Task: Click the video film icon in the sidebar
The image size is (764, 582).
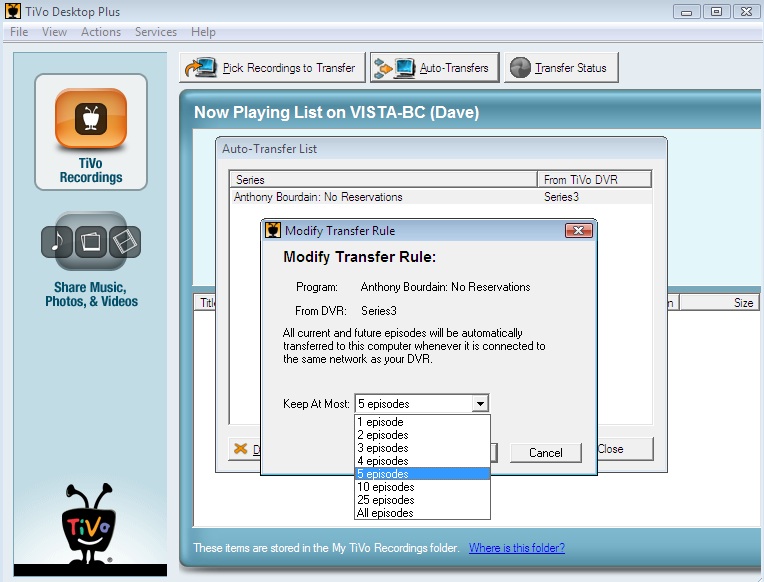Action: point(125,241)
